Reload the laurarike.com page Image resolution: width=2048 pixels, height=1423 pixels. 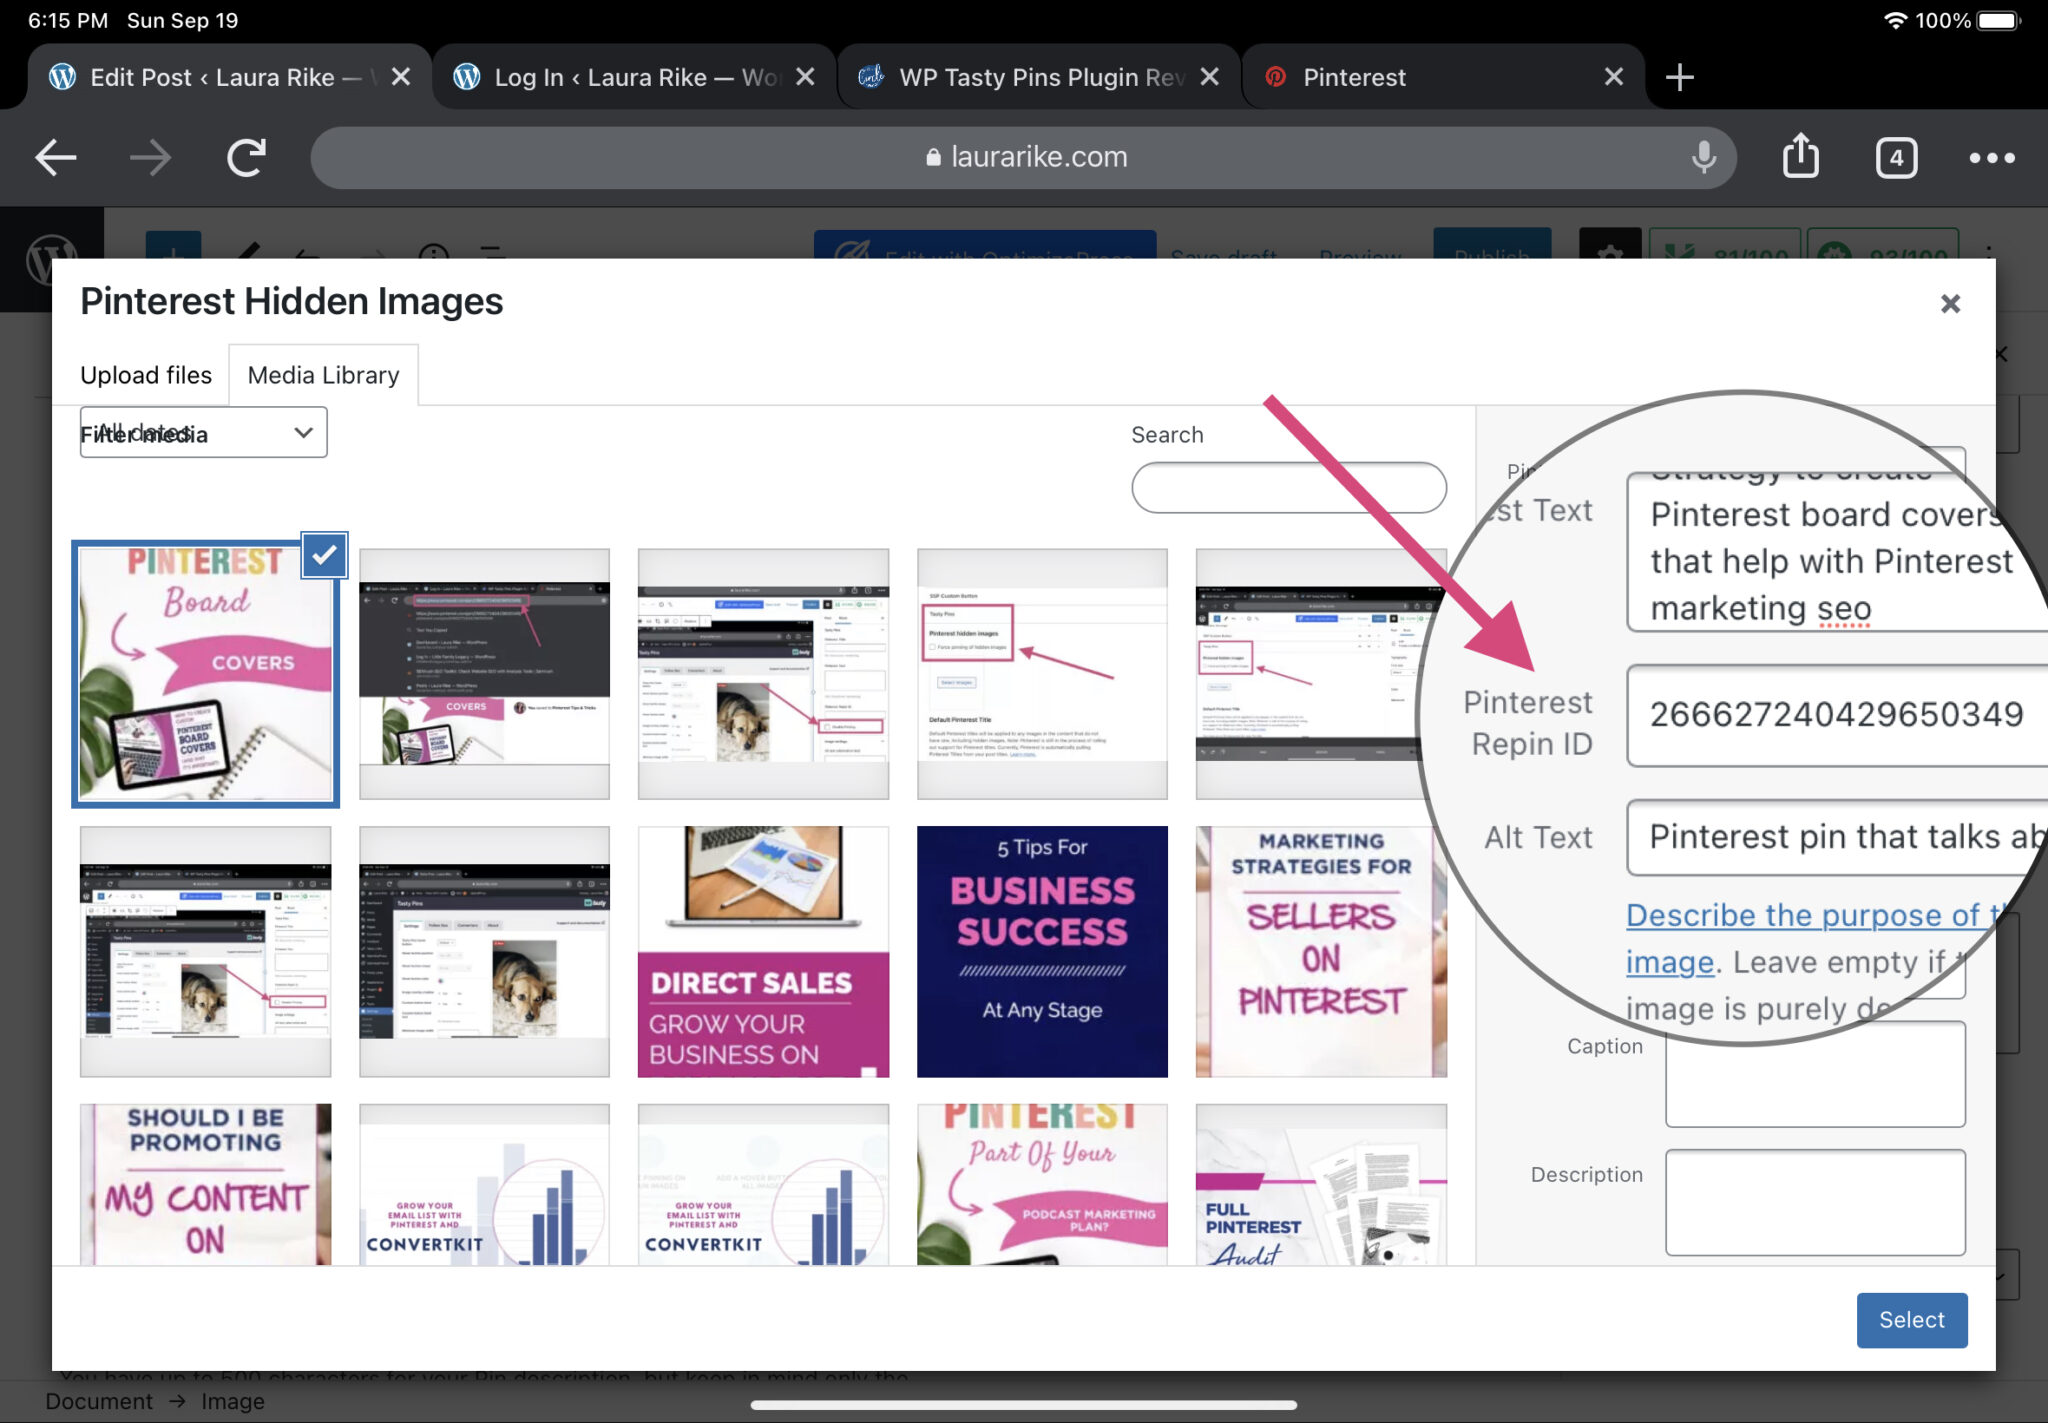click(246, 157)
